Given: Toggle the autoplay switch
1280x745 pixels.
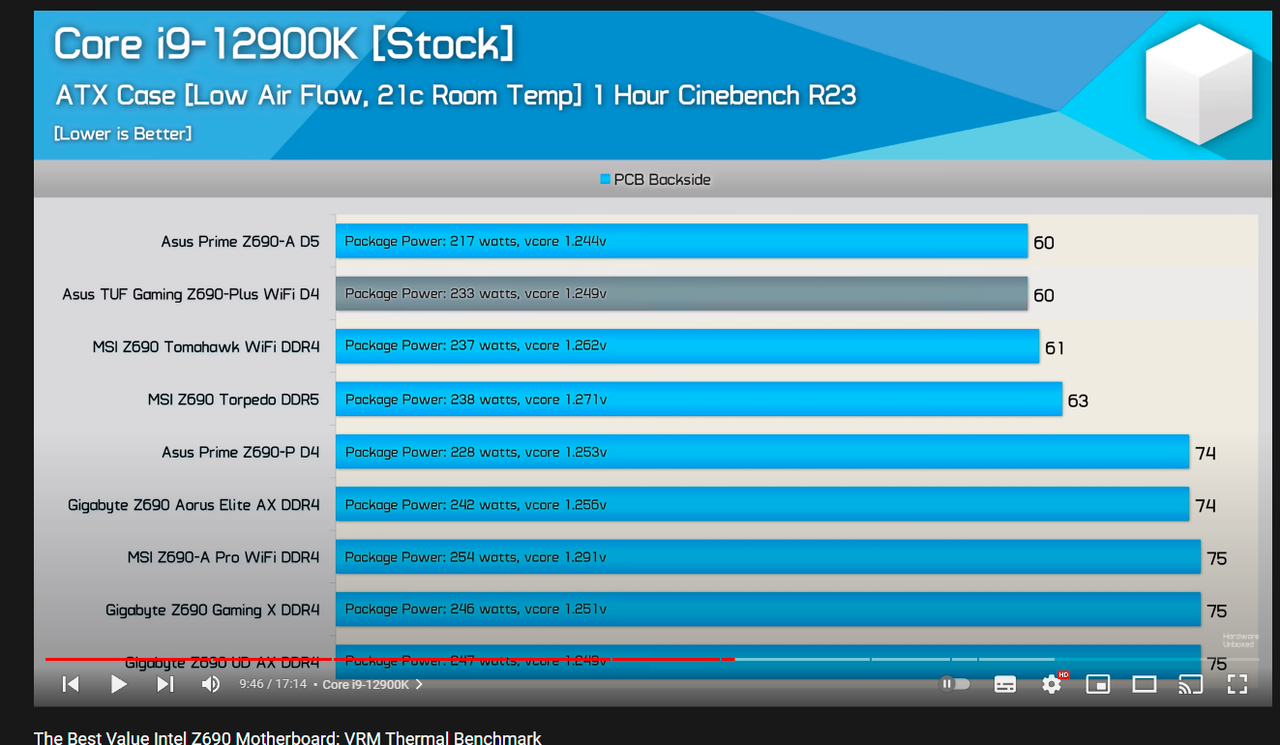Looking at the screenshot, I should [x=955, y=684].
